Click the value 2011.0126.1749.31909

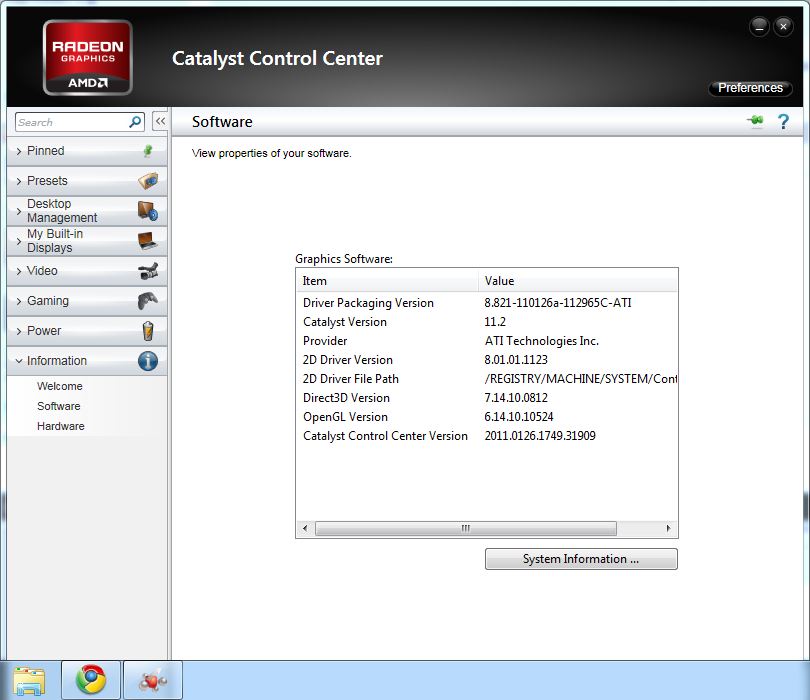(540, 436)
